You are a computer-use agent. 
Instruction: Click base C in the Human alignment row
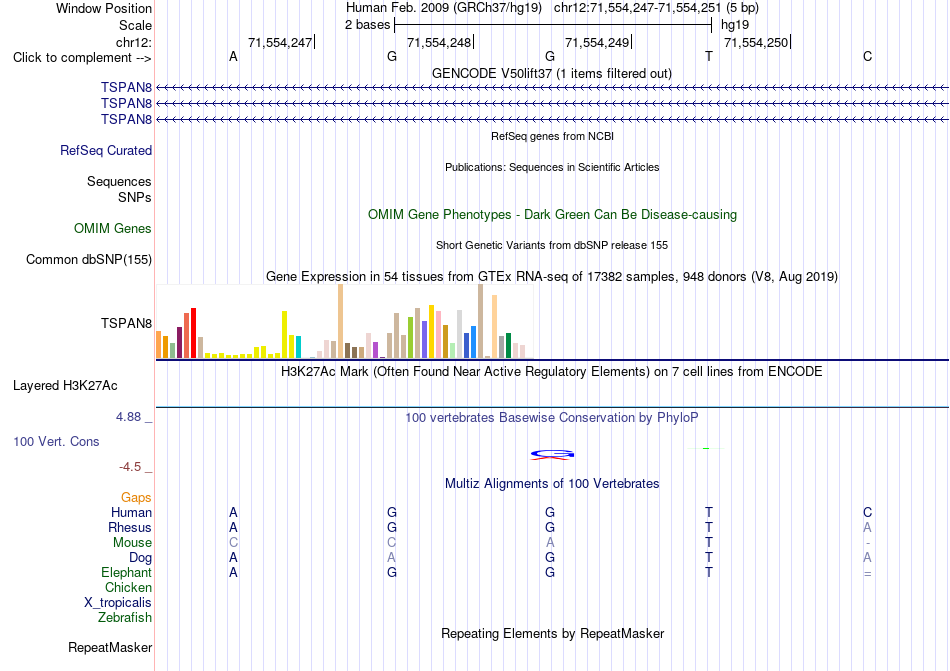tap(868, 512)
